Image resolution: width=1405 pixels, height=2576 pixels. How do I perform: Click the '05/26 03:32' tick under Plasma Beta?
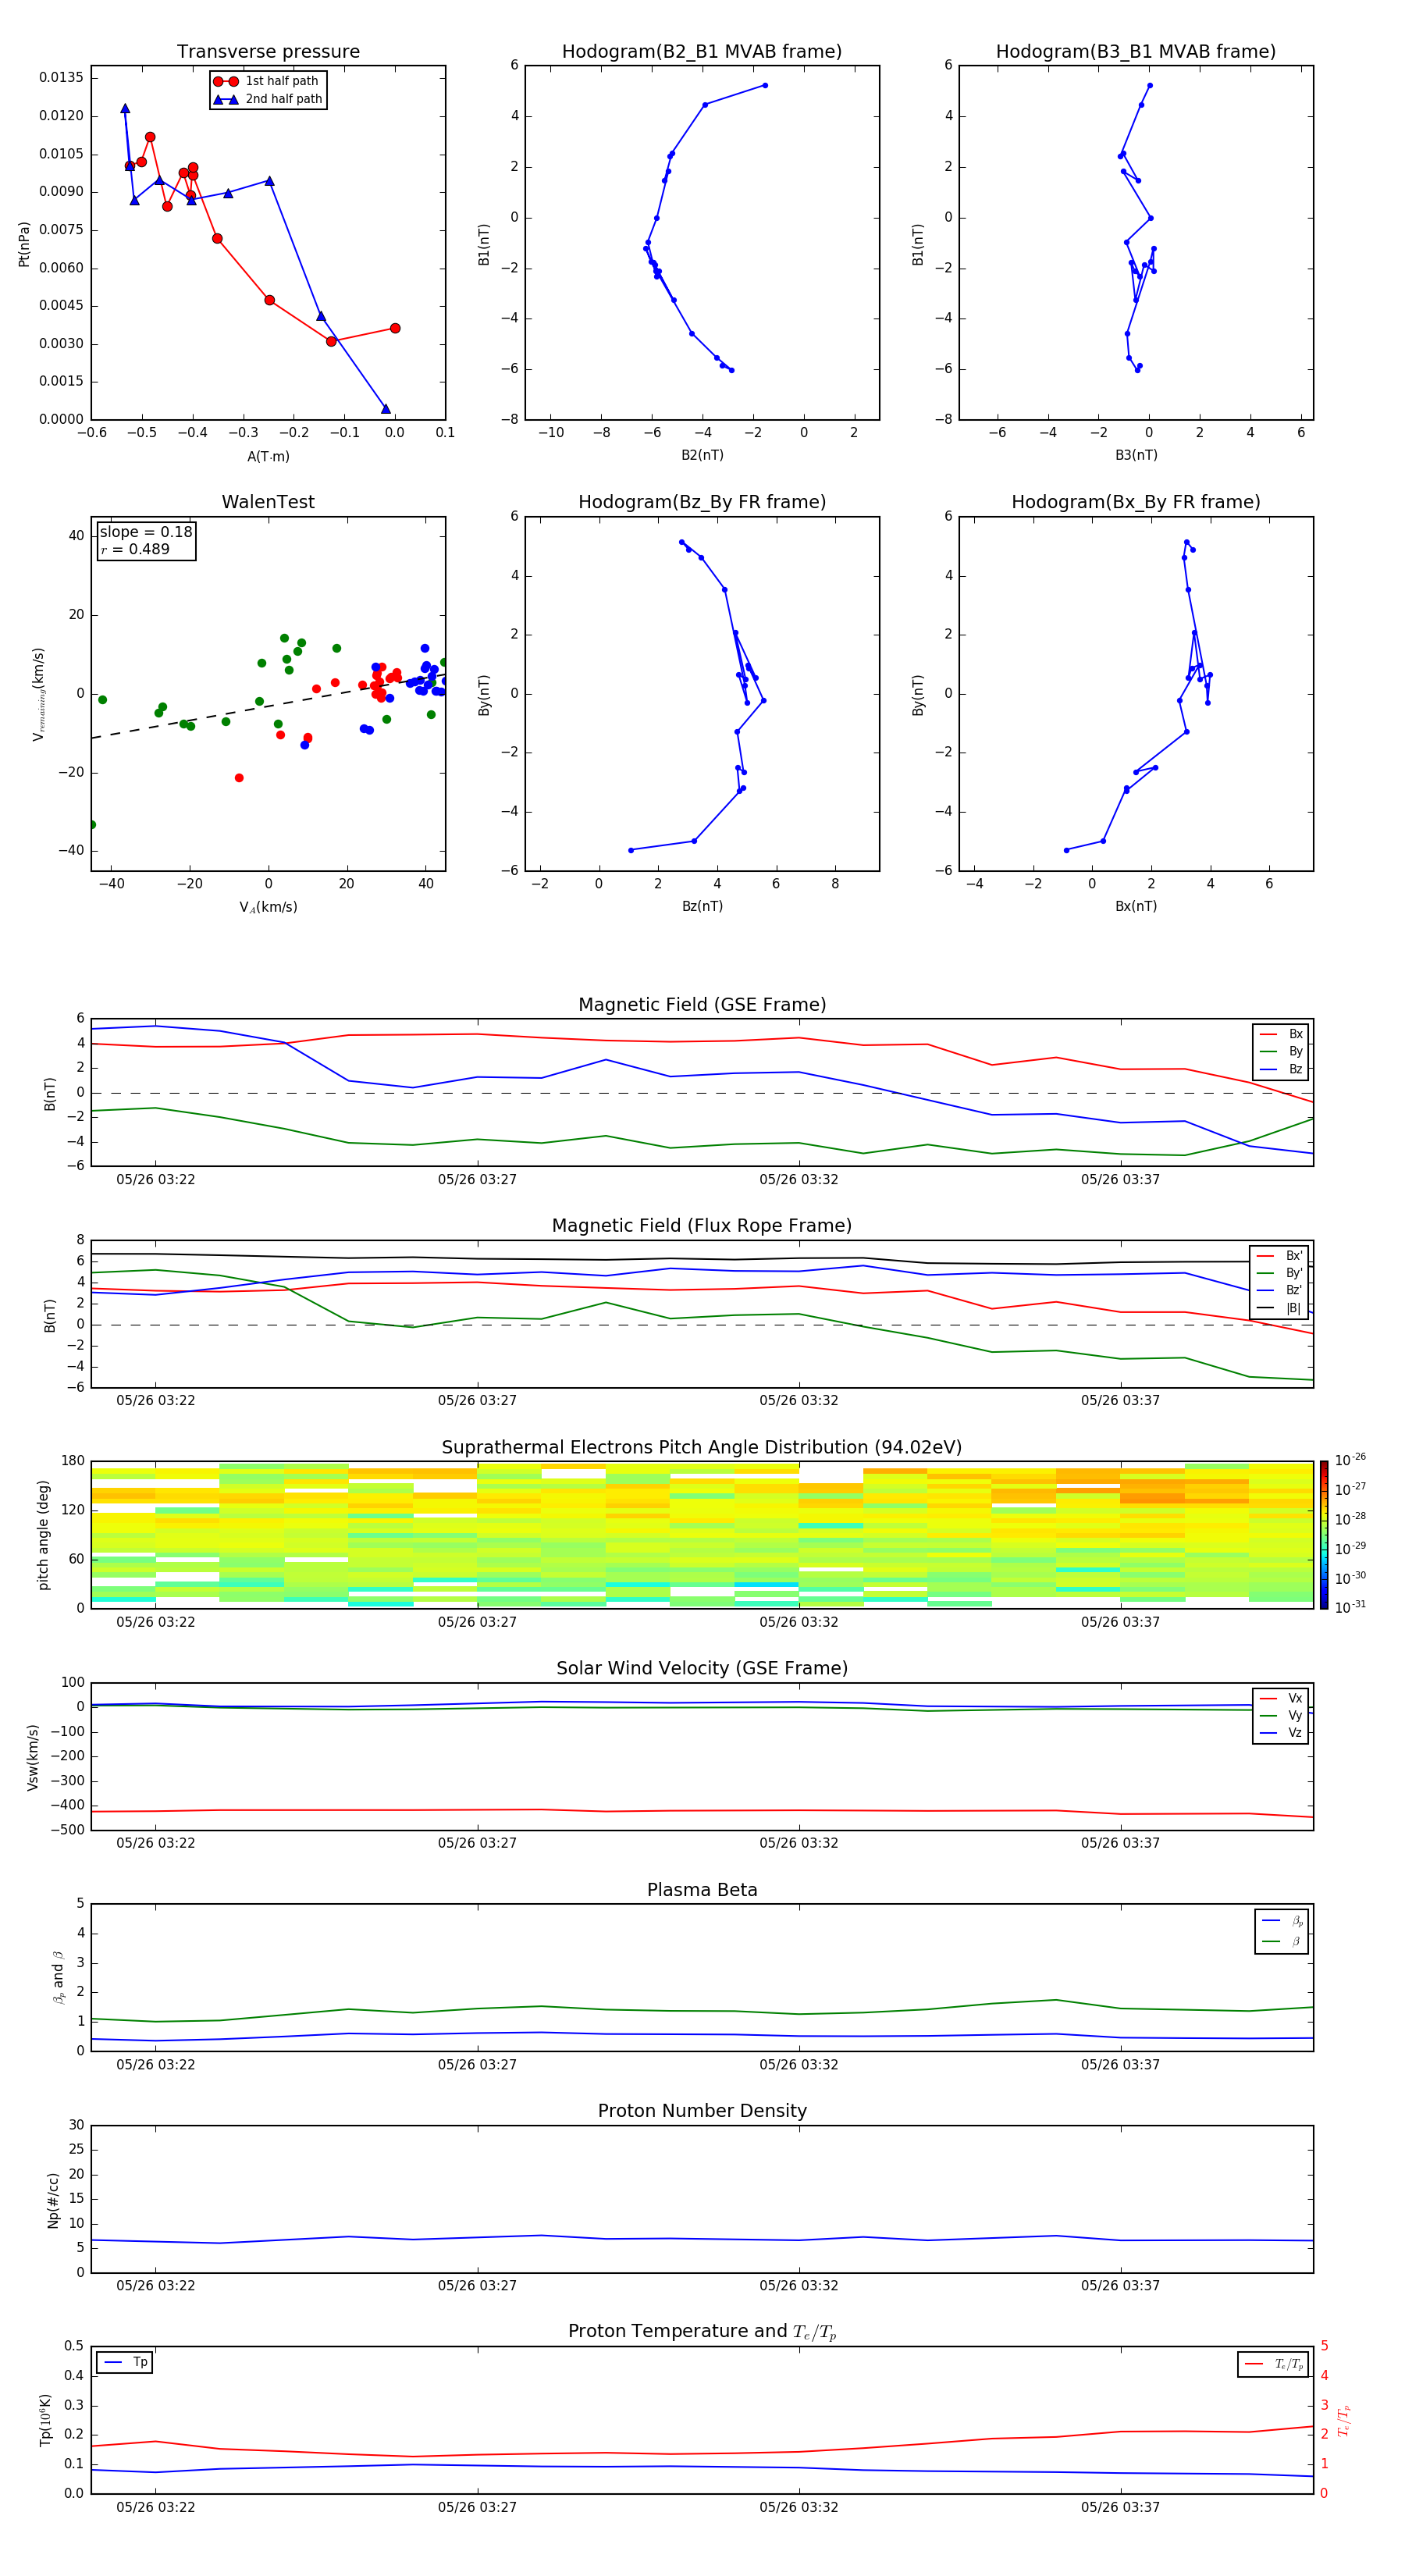tap(799, 2064)
